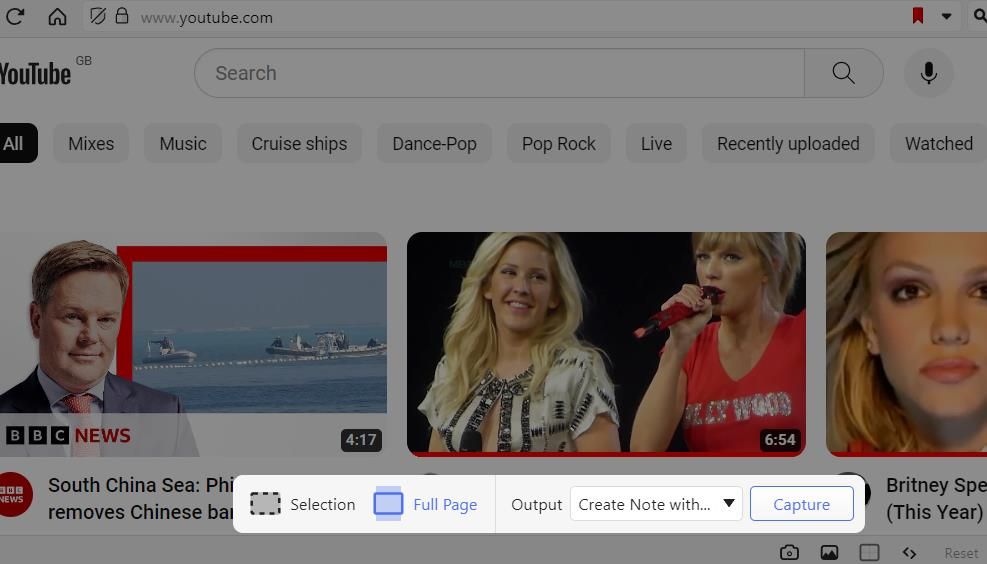The image size is (987, 564).
Task: Click into the YouTube Search field
Action: pyautogui.click(x=500, y=73)
